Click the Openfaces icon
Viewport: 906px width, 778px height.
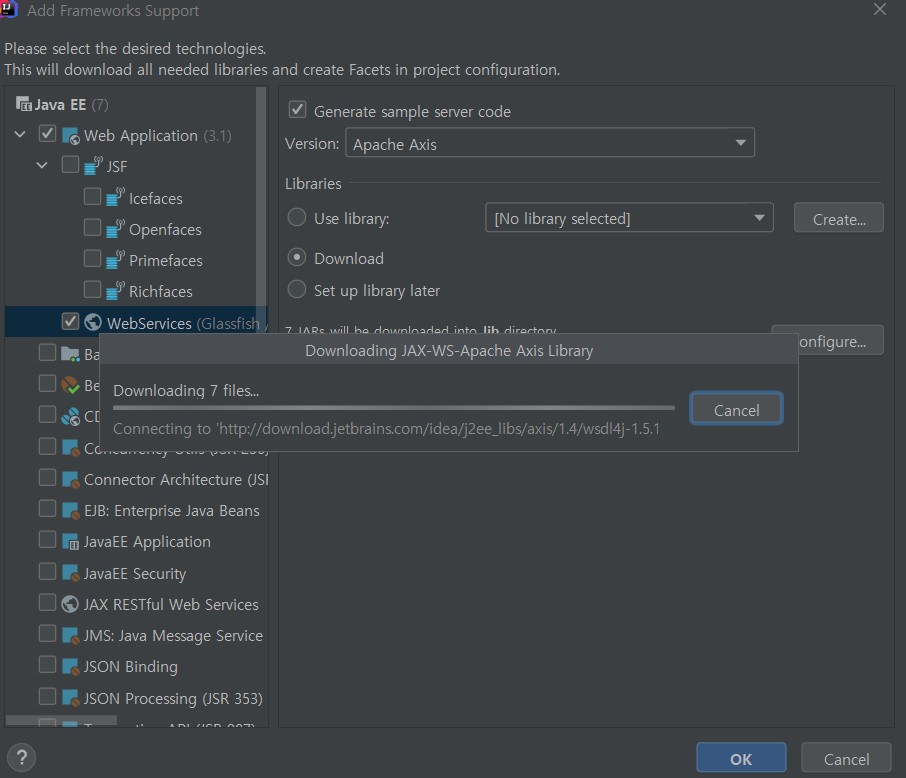point(115,228)
